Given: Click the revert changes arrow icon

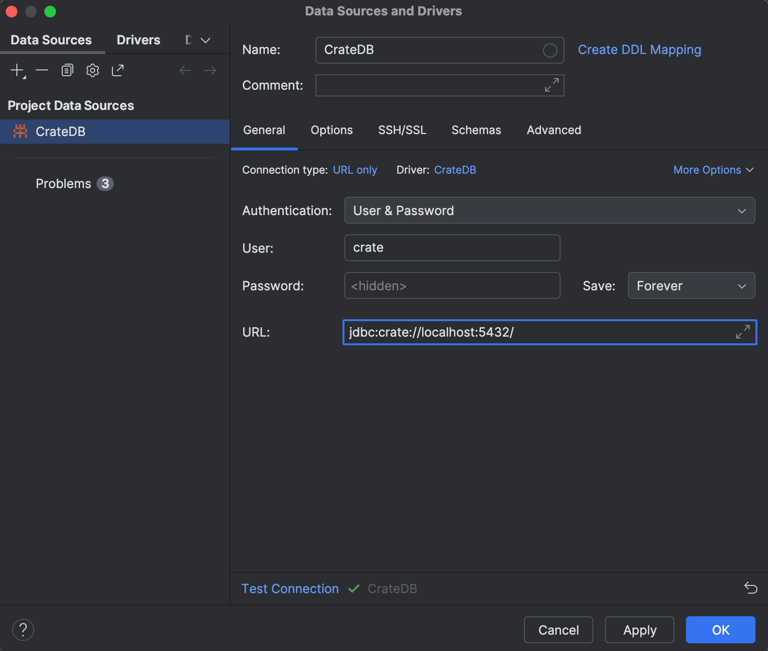Looking at the screenshot, I should 750,588.
